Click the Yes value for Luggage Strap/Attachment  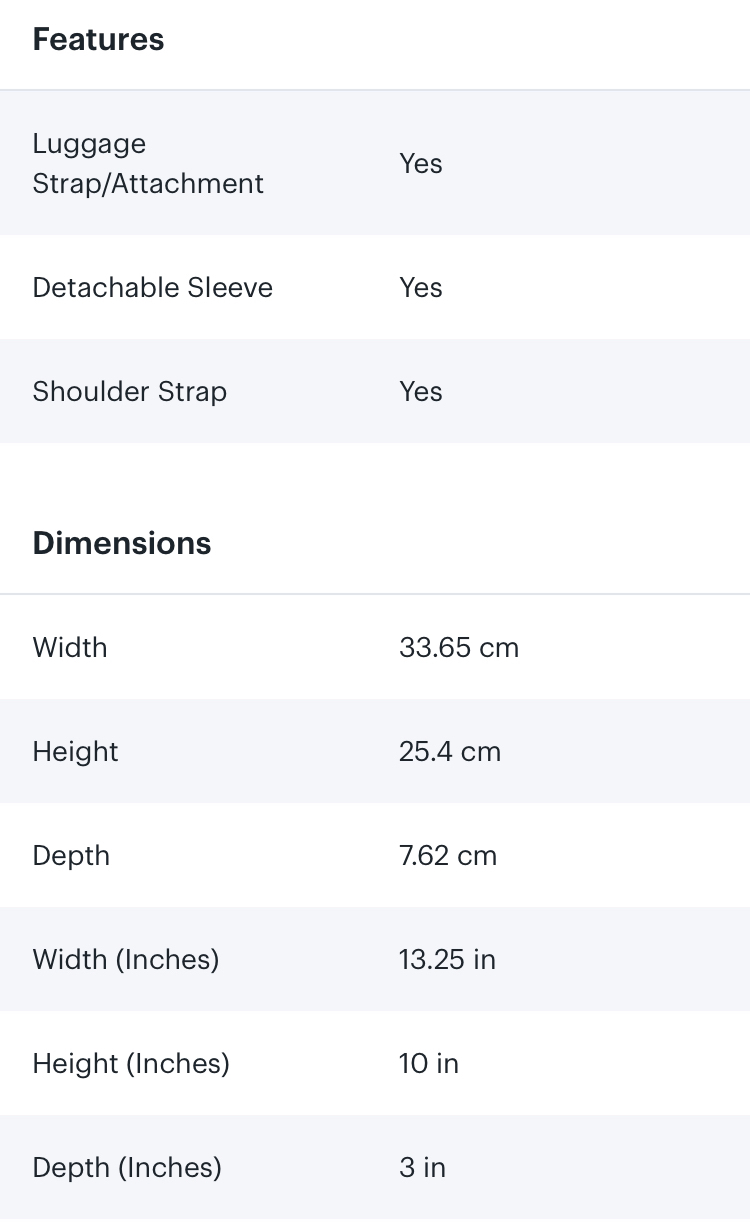(x=421, y=164)
